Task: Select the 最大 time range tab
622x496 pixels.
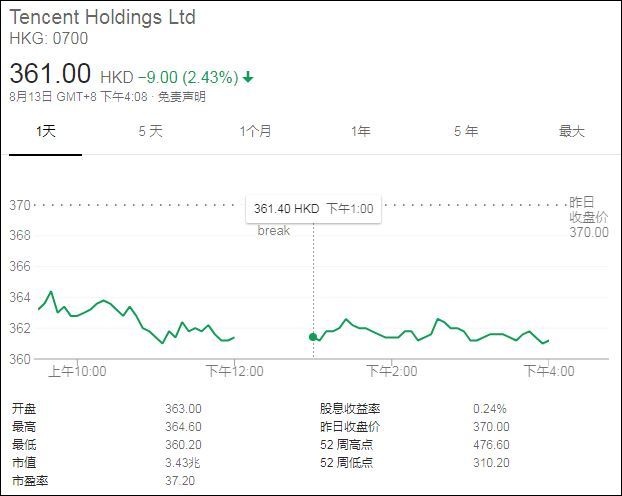Action: pyautogui.click(x=571, y=132)
